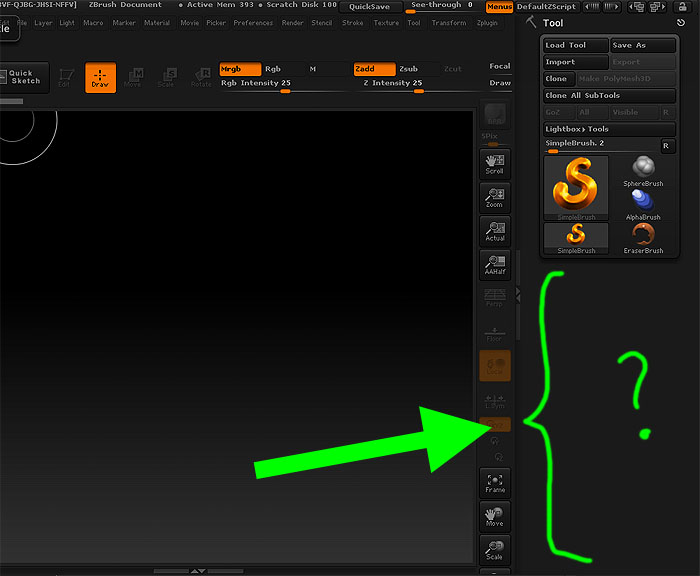Toggle Zadd mode

(374, 69)
